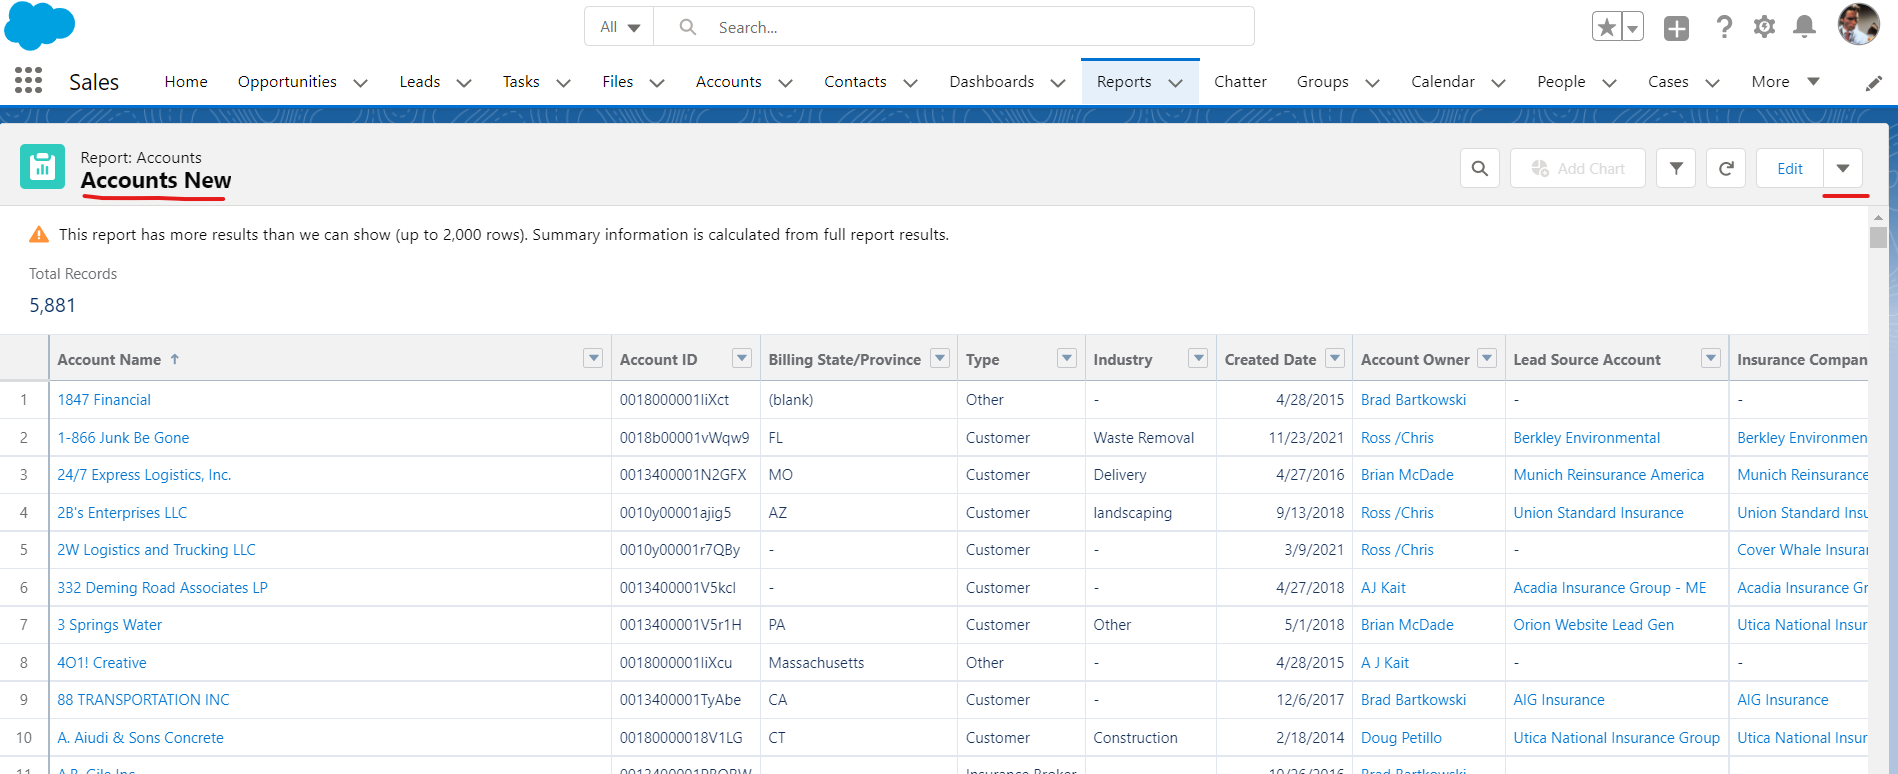This screenshot has width=1898, height=774.
Task: Click the Total Records value 5,881
Action: pos(52,305)
